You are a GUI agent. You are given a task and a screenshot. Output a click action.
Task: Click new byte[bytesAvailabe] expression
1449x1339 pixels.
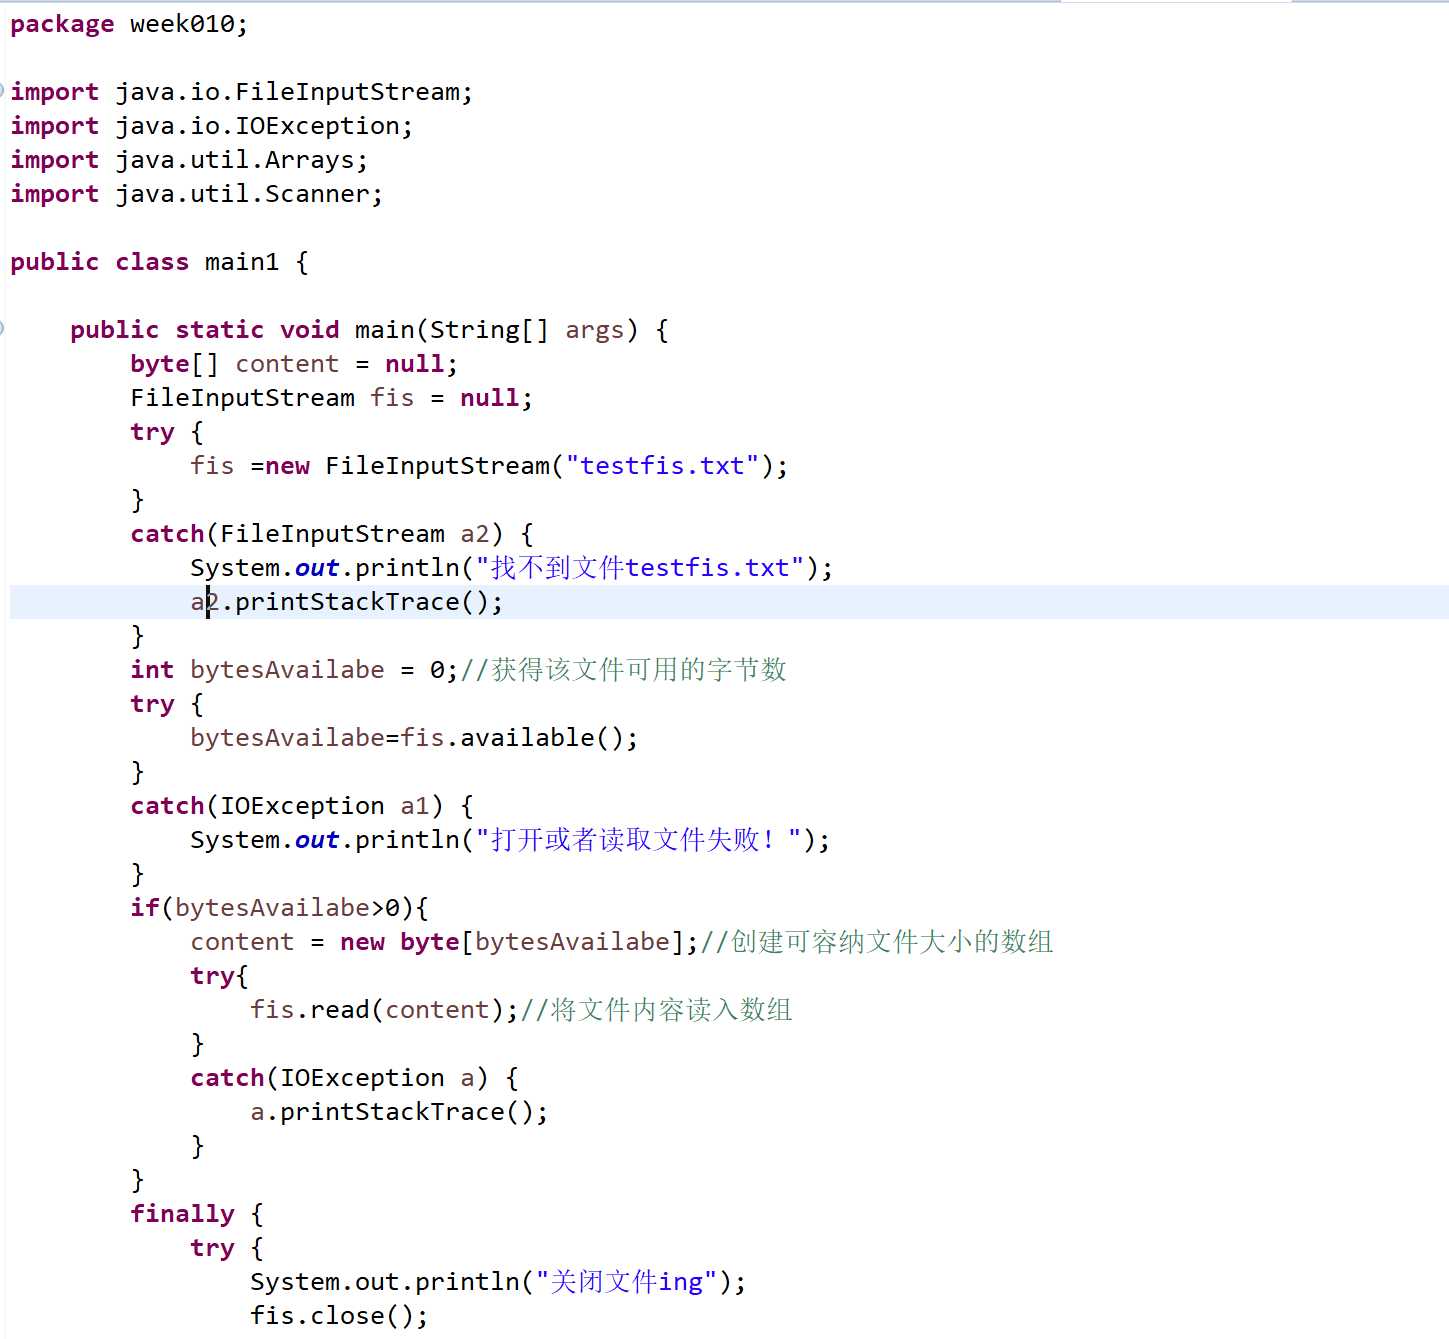(x=512, y=942)
